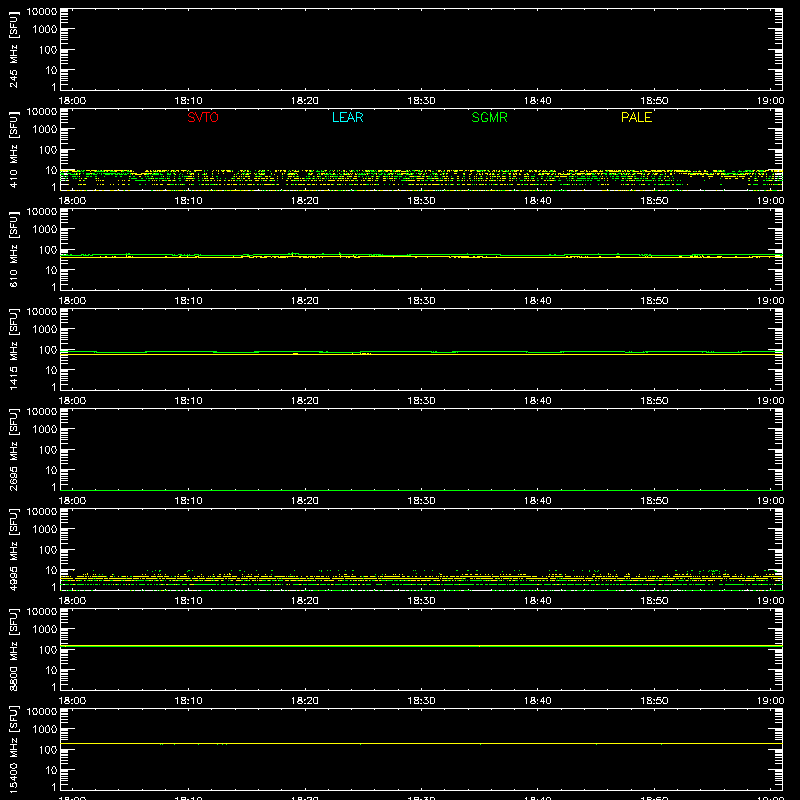This screenshot has width=800, height=800.
Task: Click 18:20 tick under the 4995 MHz panel
Action: [305, 601]
